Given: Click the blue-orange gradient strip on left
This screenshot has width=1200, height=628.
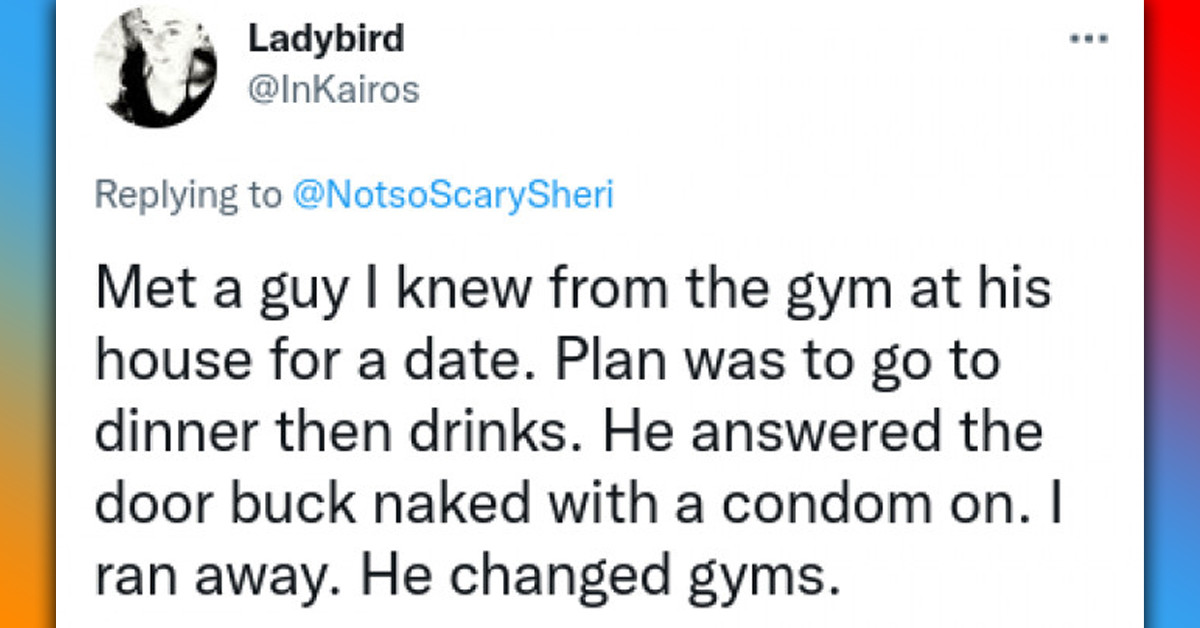Looking at the screenshot, I should click(26, 314).
